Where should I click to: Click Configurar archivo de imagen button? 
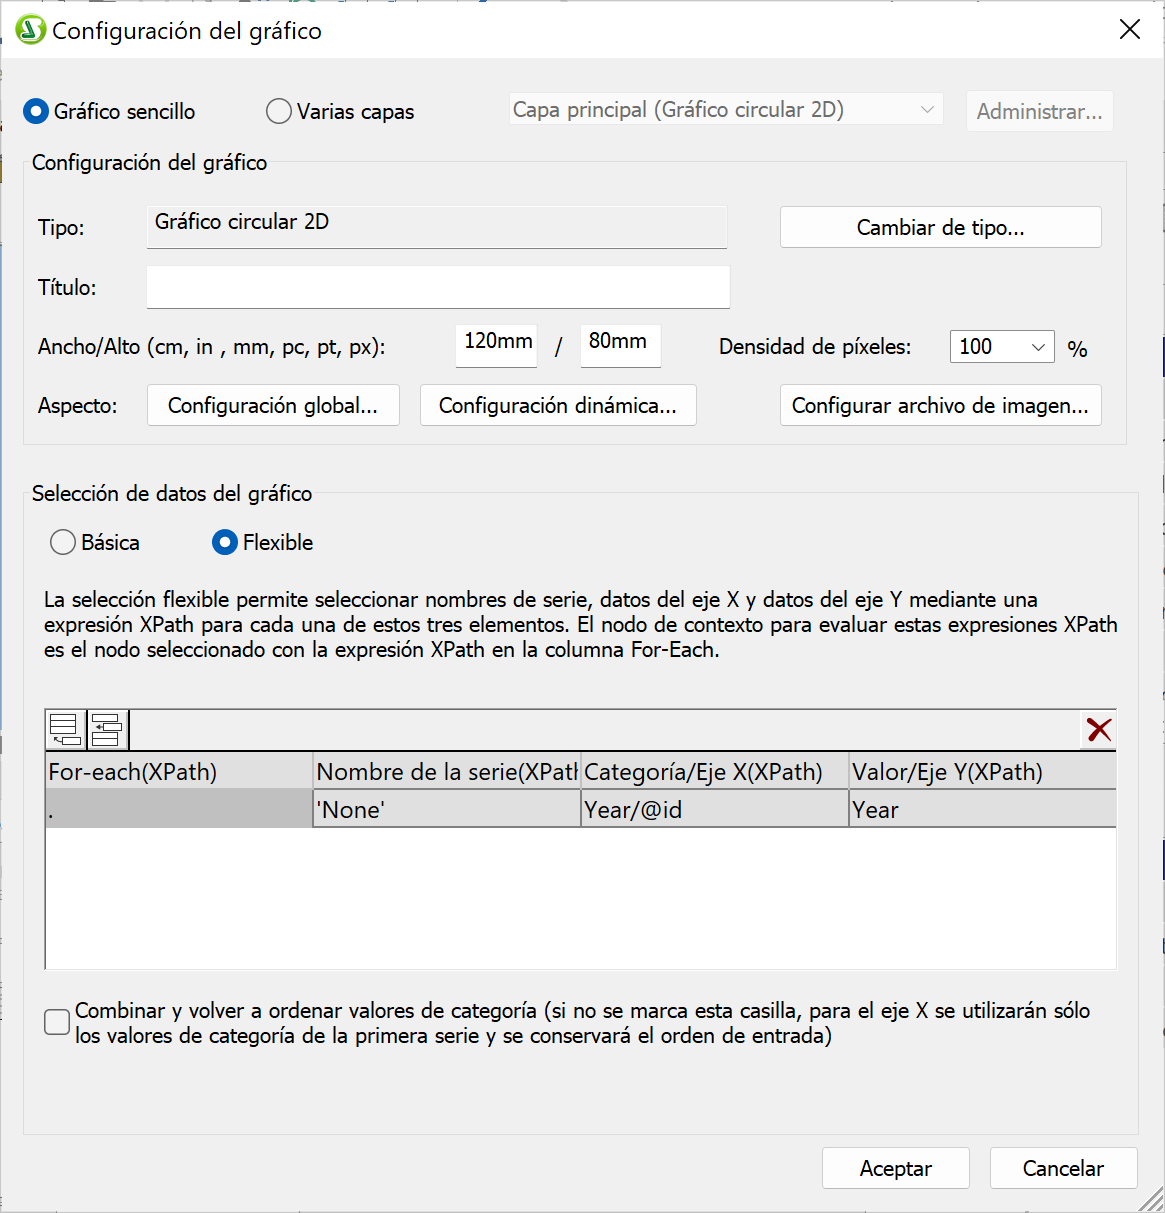pos(940,405)
